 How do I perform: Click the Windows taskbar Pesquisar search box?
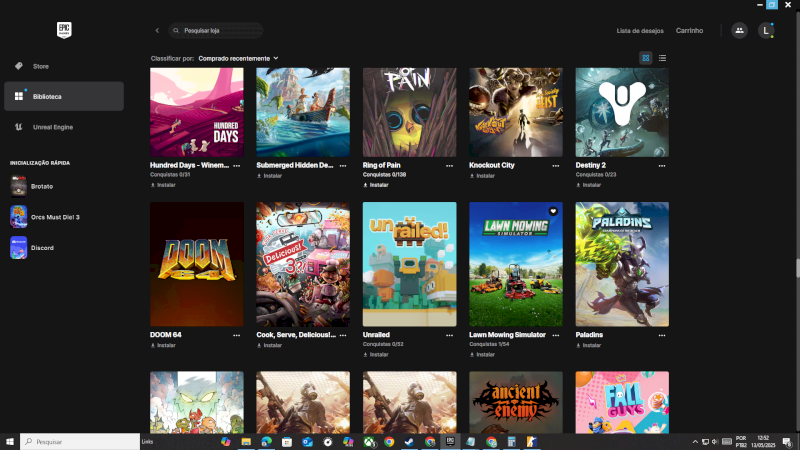pyautogui.click(x=80, y=442)
